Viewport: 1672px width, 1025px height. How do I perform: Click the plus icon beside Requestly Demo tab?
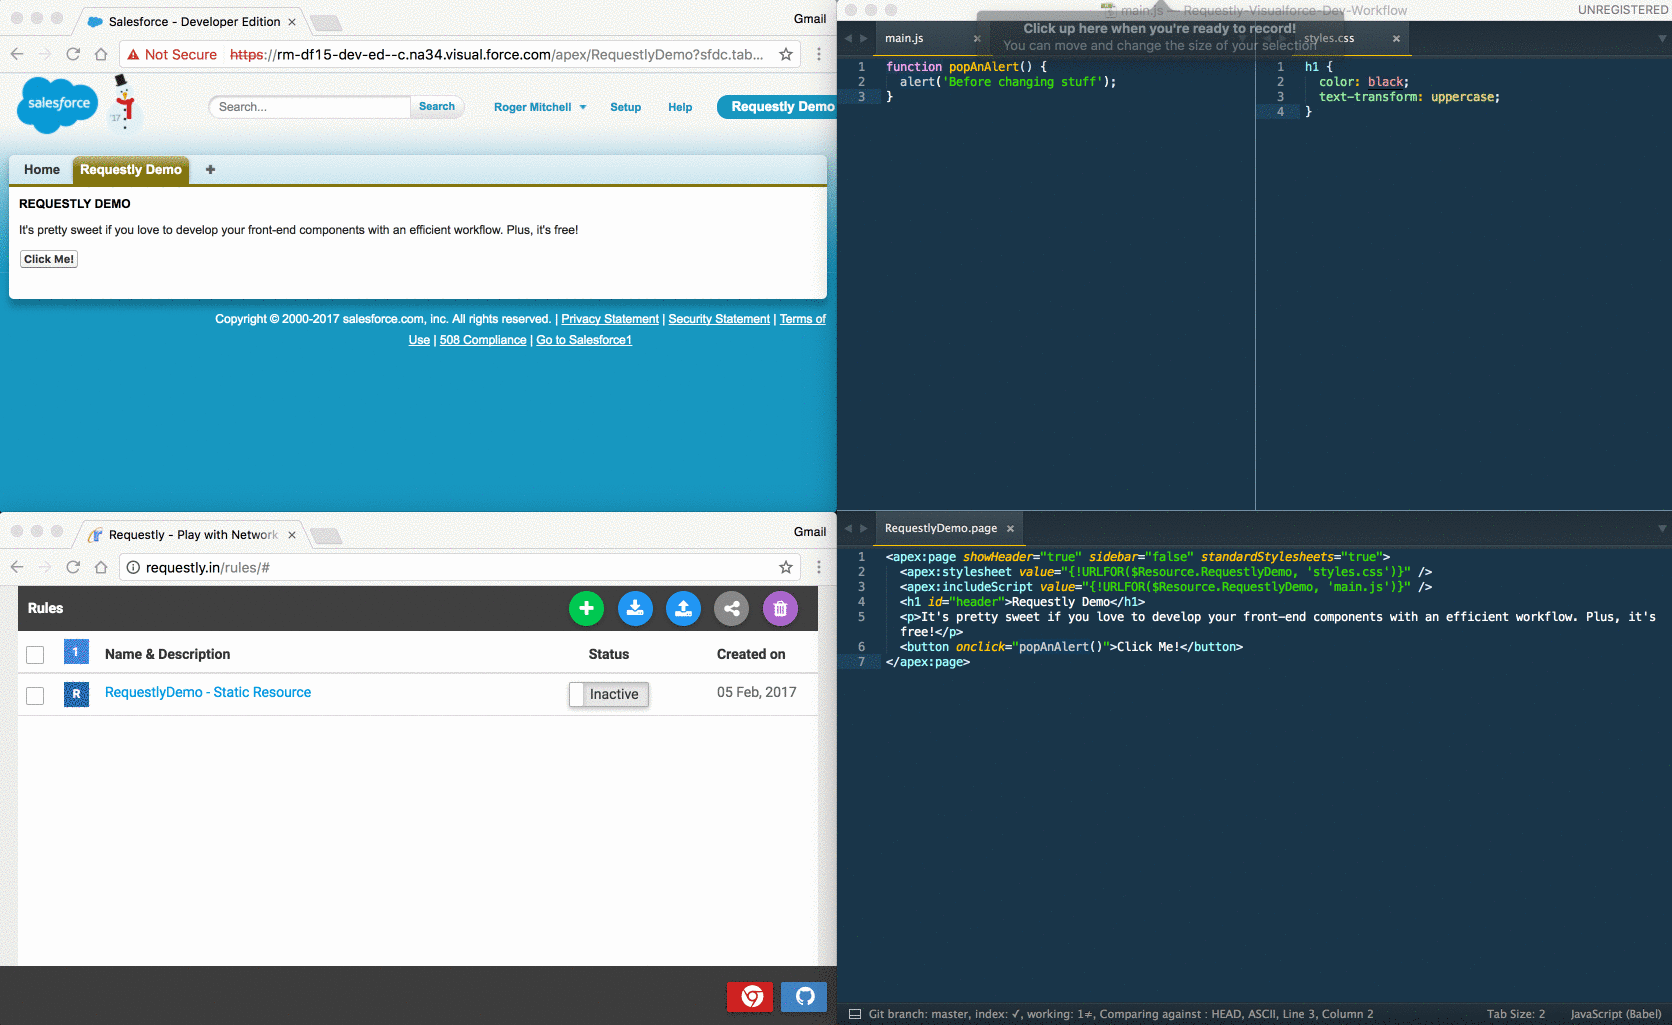point(210,170)
